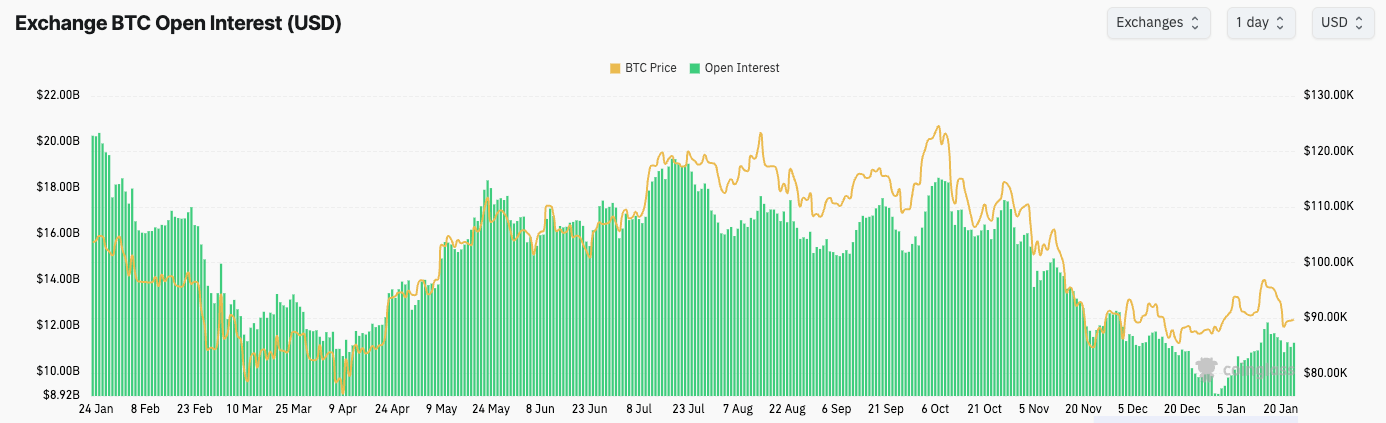
Task: Toggle the BTC Price series in legend
Action: coord(650,68)
